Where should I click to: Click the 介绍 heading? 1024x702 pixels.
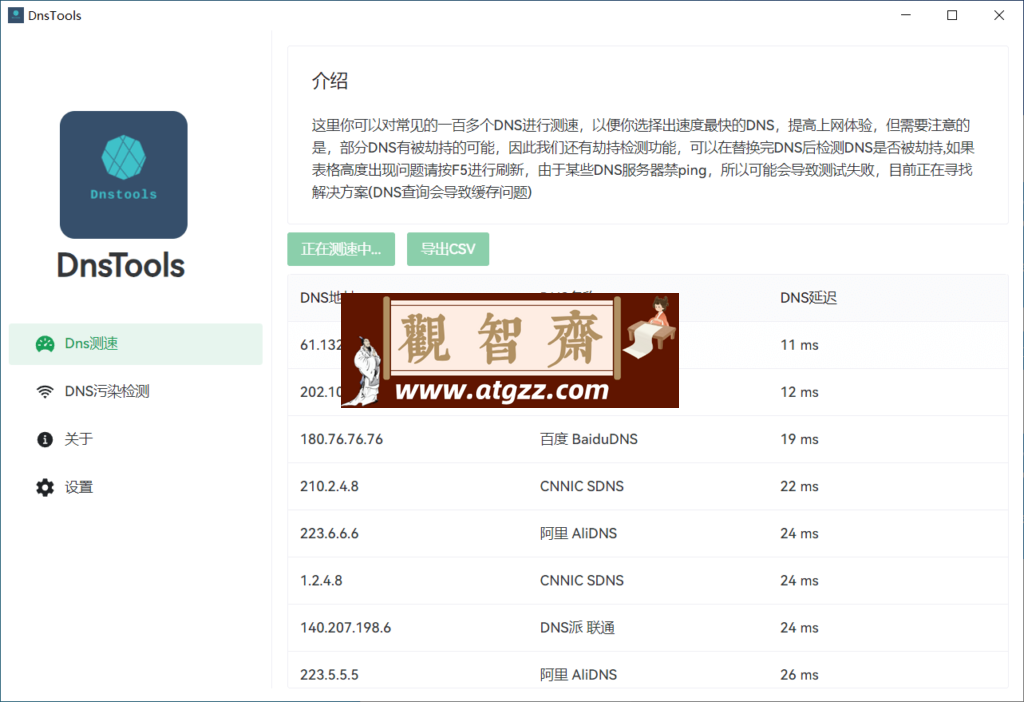(x=330, y=81)
